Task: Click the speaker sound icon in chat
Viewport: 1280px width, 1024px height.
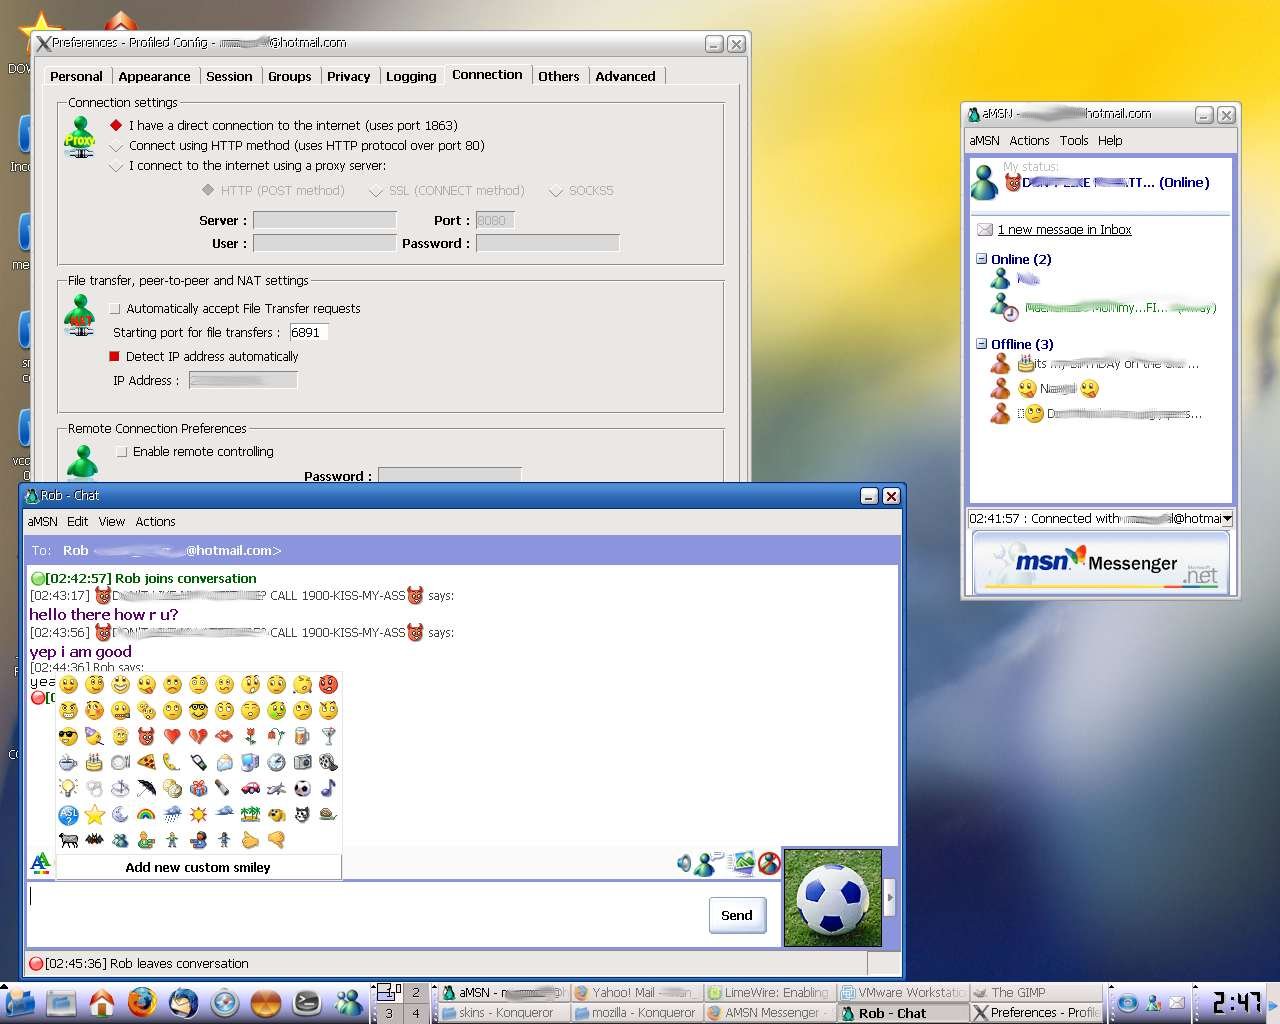Action: [684, 863]
